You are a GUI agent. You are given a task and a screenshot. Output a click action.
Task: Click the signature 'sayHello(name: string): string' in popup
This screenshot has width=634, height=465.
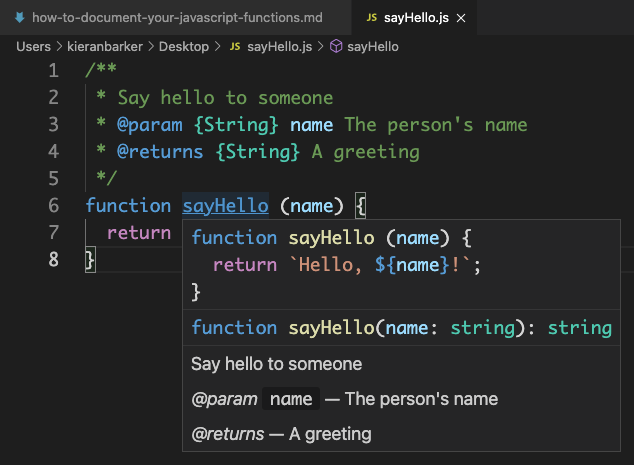[450, 328]
